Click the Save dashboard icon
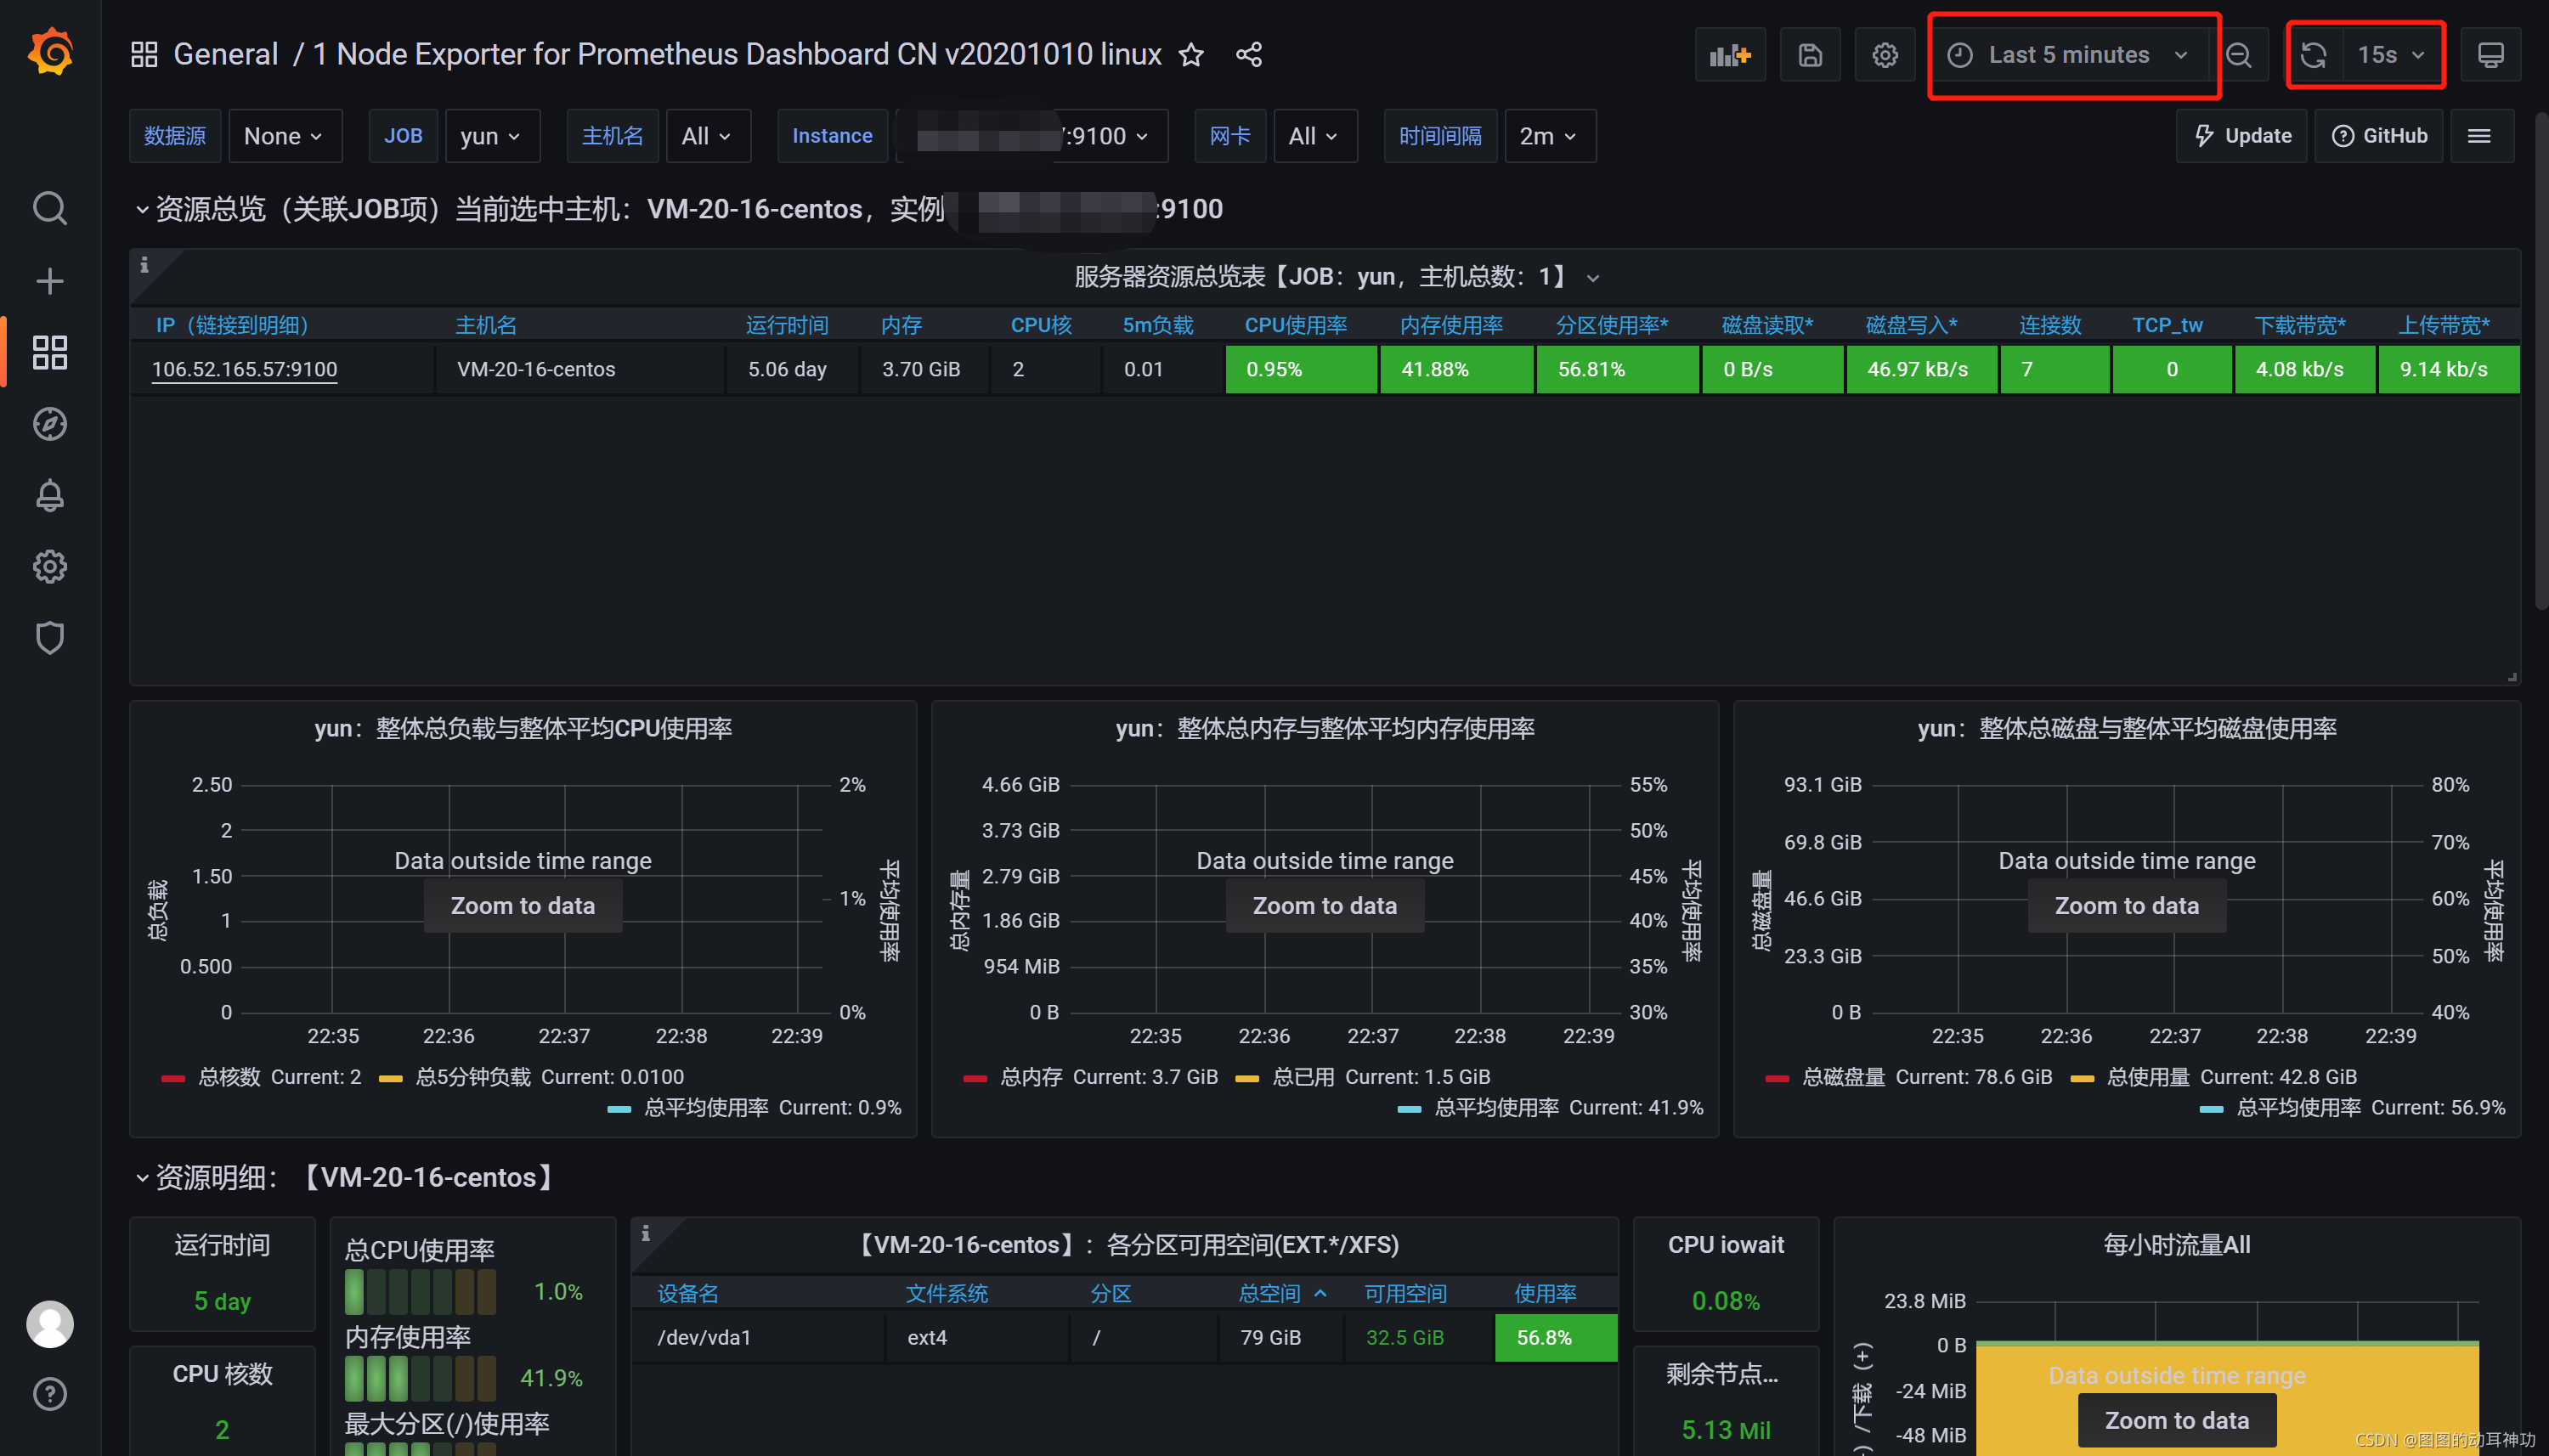Image resolution: width=2549 pixels, height=1456 pixels. pos(1810,55)
